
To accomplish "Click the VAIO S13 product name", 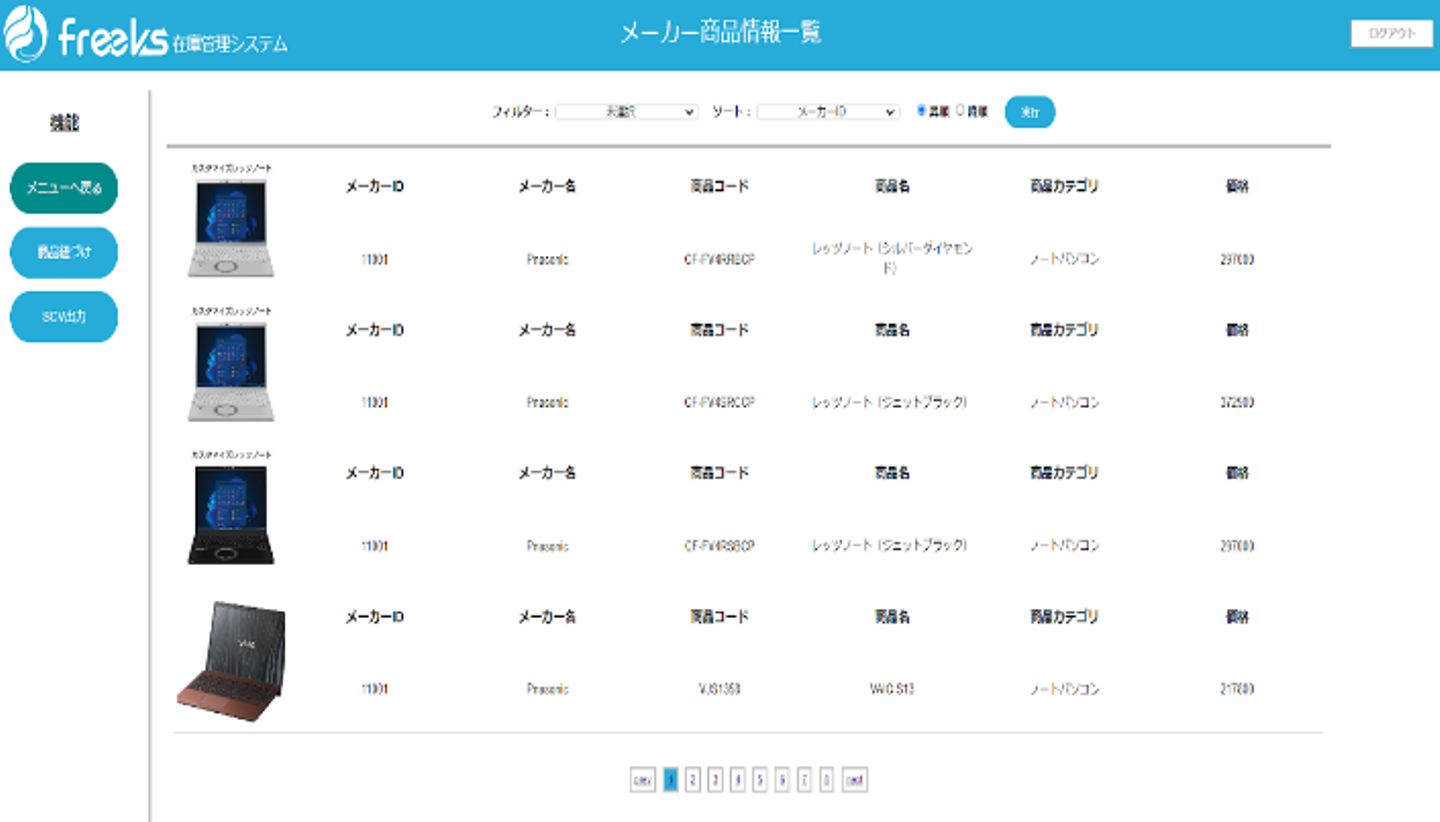I will click(x=892, y=689).
